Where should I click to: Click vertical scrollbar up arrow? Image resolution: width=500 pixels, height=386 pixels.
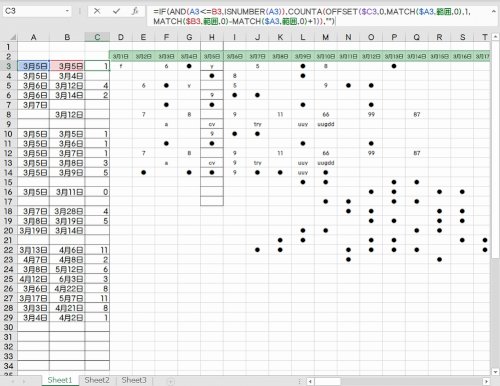pos(495,36)
